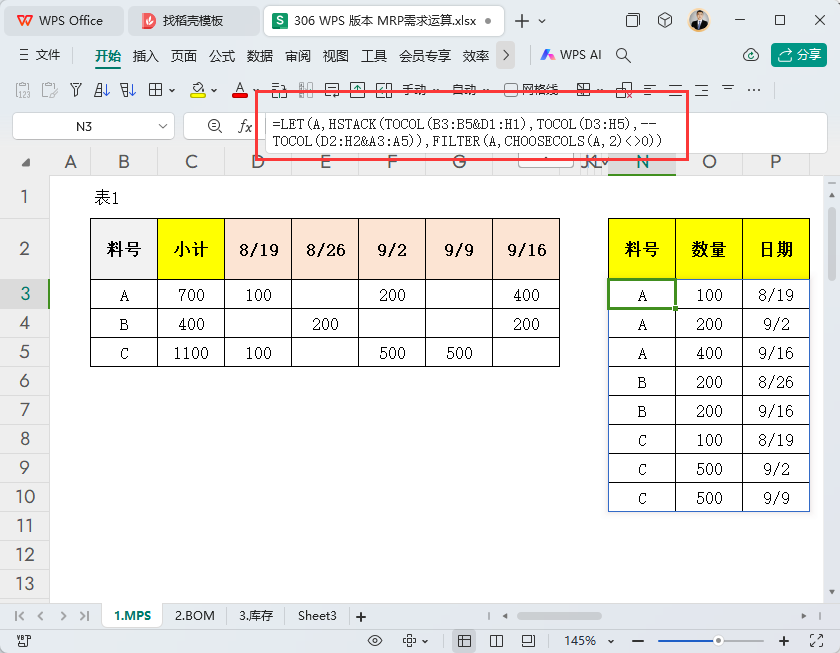Image resolution: width=840 pixels, height=653 pixels.
Task: Click the paste format clipboard icon
Action: tap(49, 90)
